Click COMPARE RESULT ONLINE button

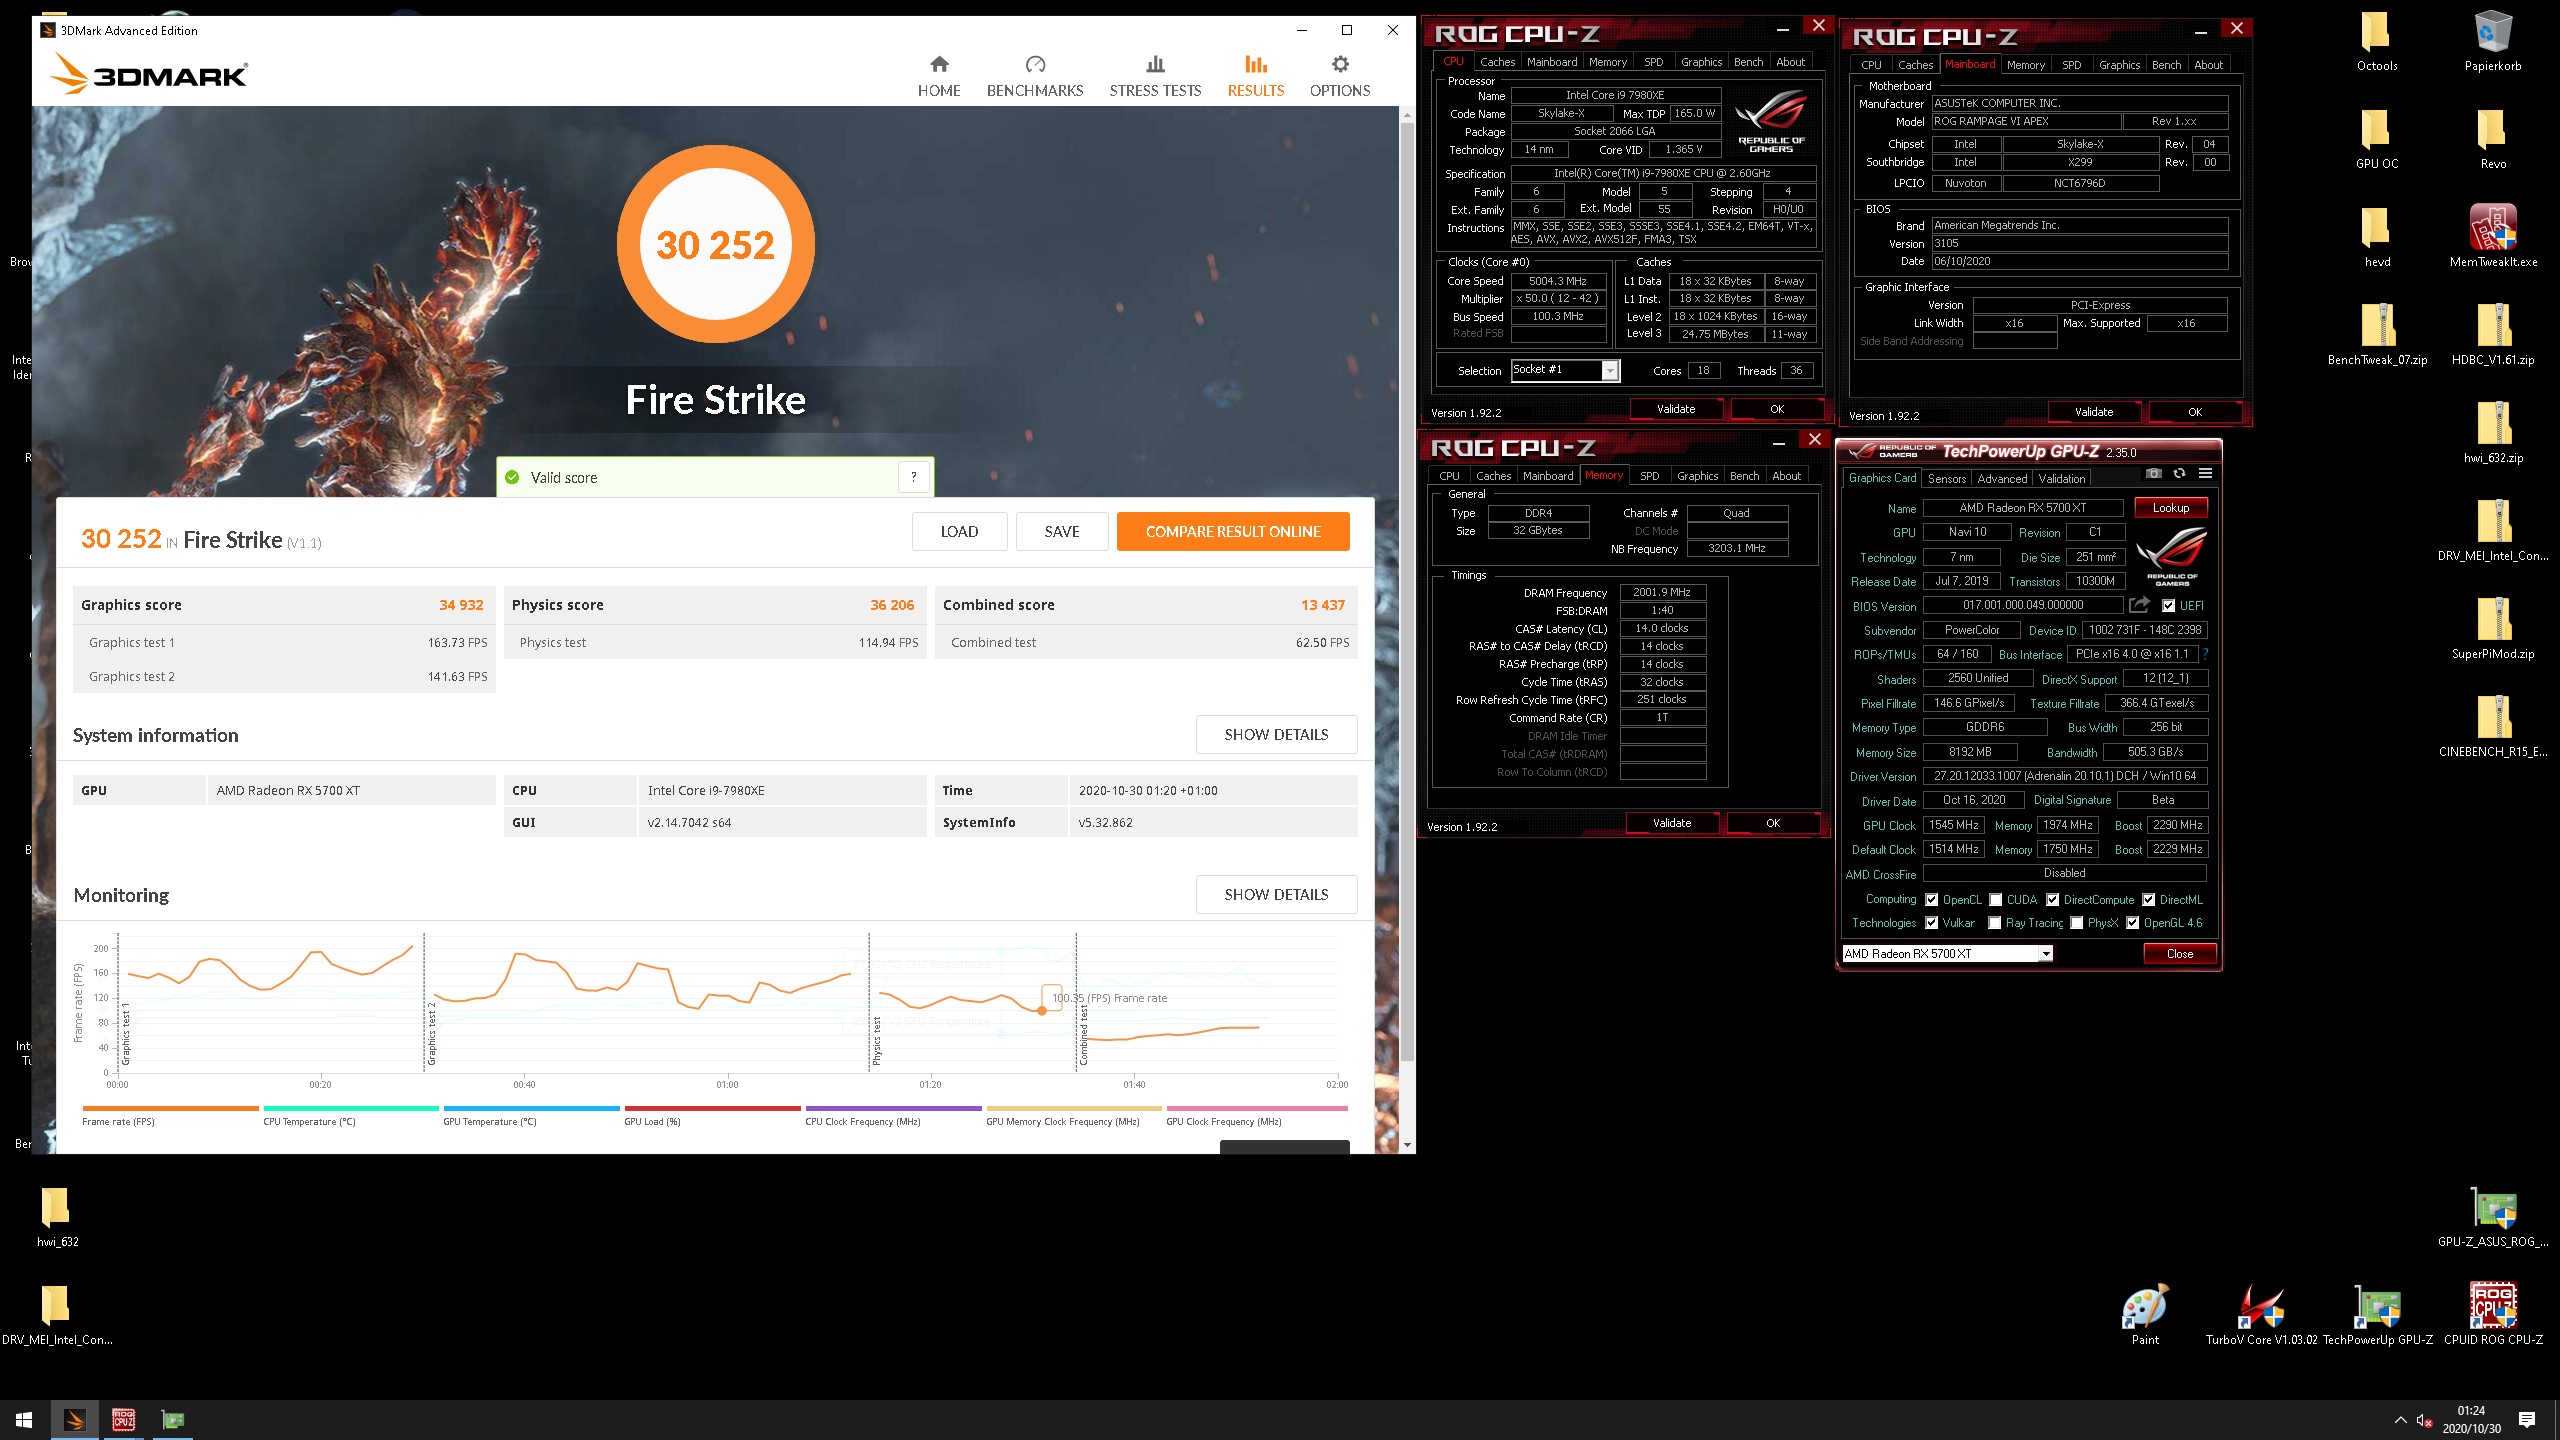[1233, 532]
